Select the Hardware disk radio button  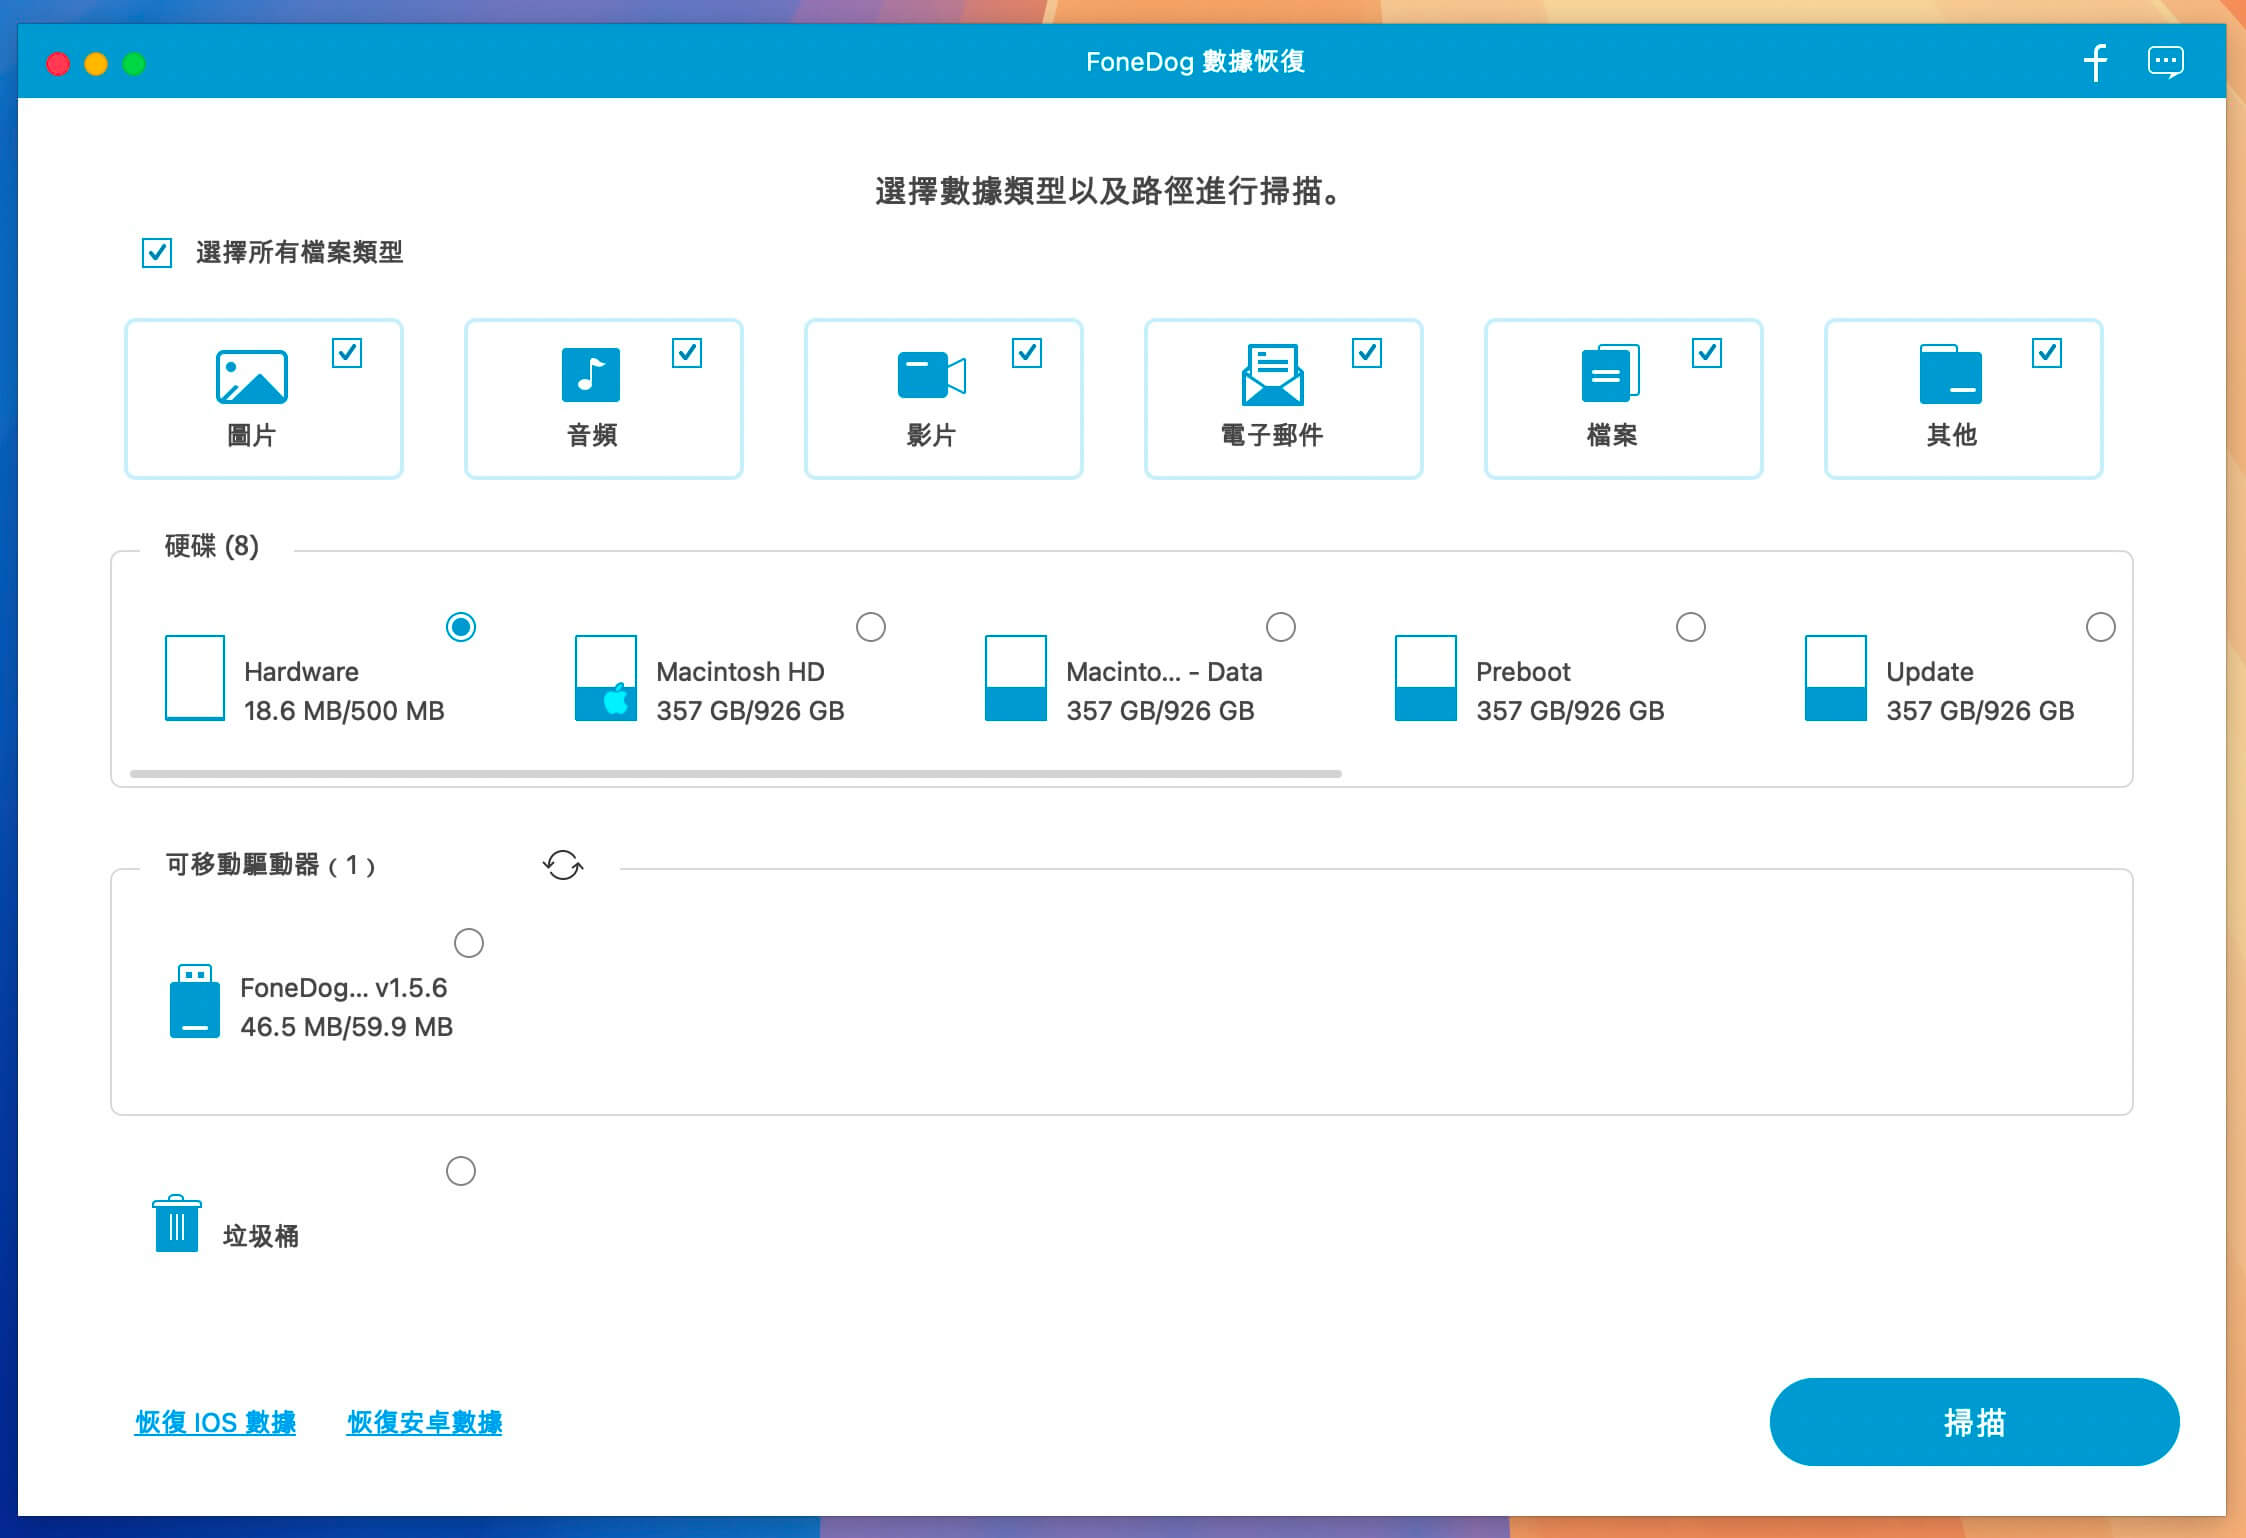[461, 627]
